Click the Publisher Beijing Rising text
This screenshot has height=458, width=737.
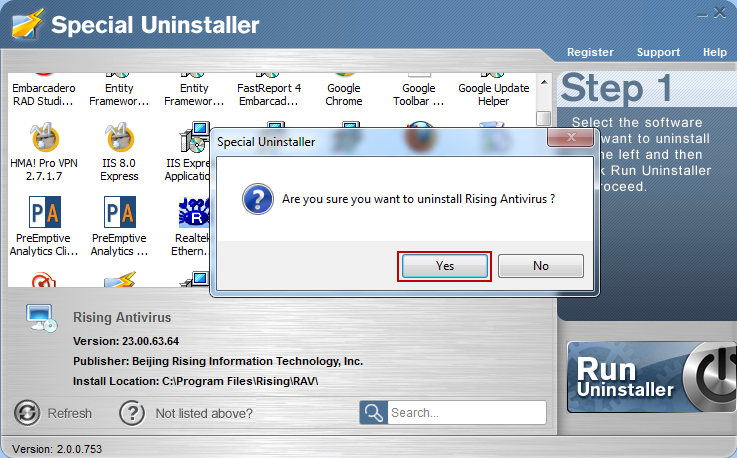(x=218, y=361)
